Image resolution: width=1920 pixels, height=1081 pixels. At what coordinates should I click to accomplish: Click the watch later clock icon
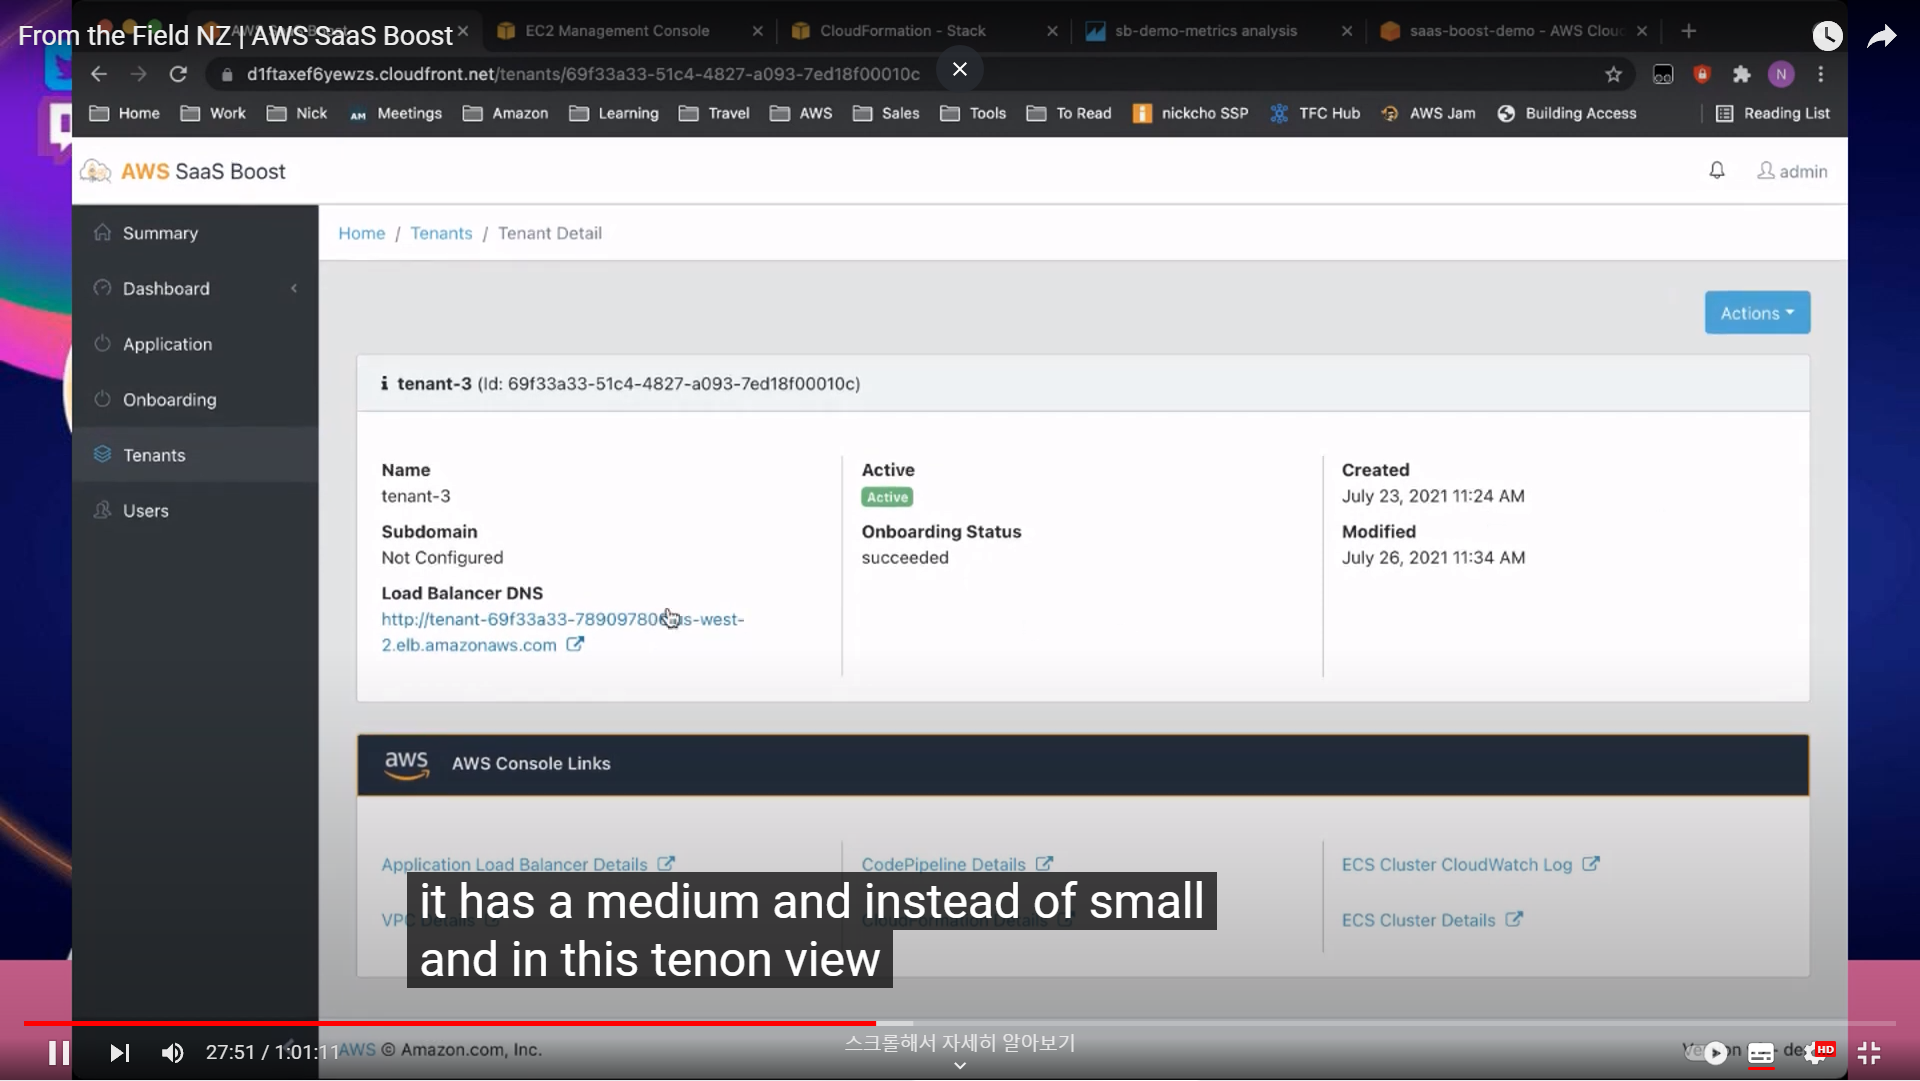click(x=1827, y=37)
